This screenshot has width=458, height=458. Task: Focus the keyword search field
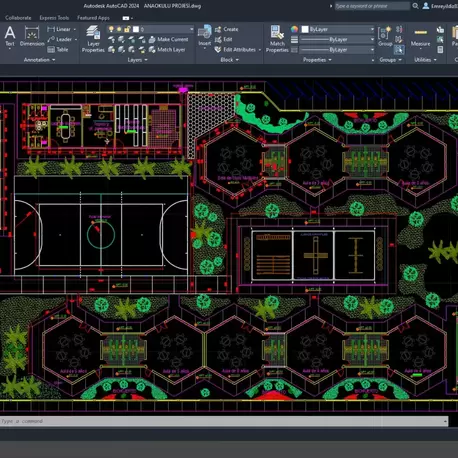coord(372,6)
